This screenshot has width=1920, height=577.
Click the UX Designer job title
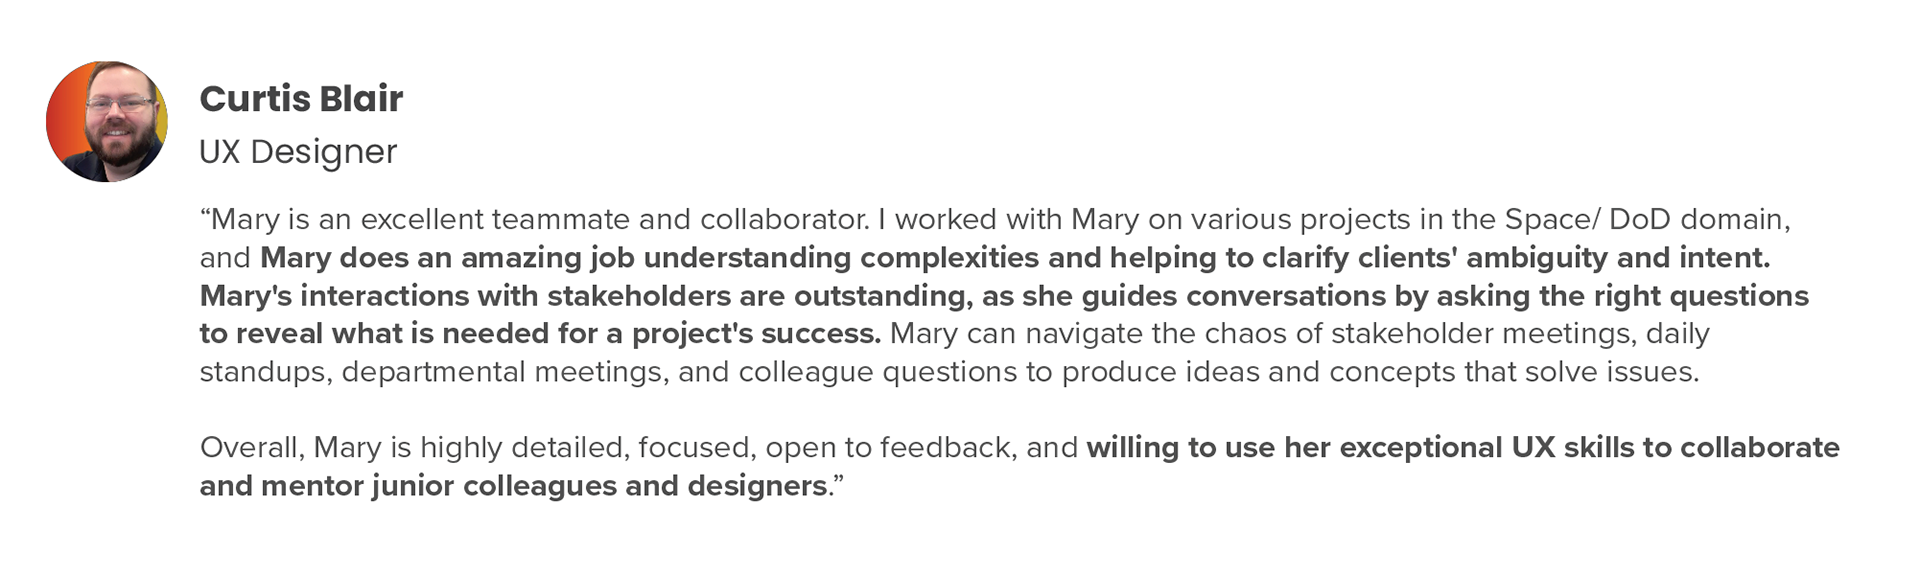click(298, 152)
